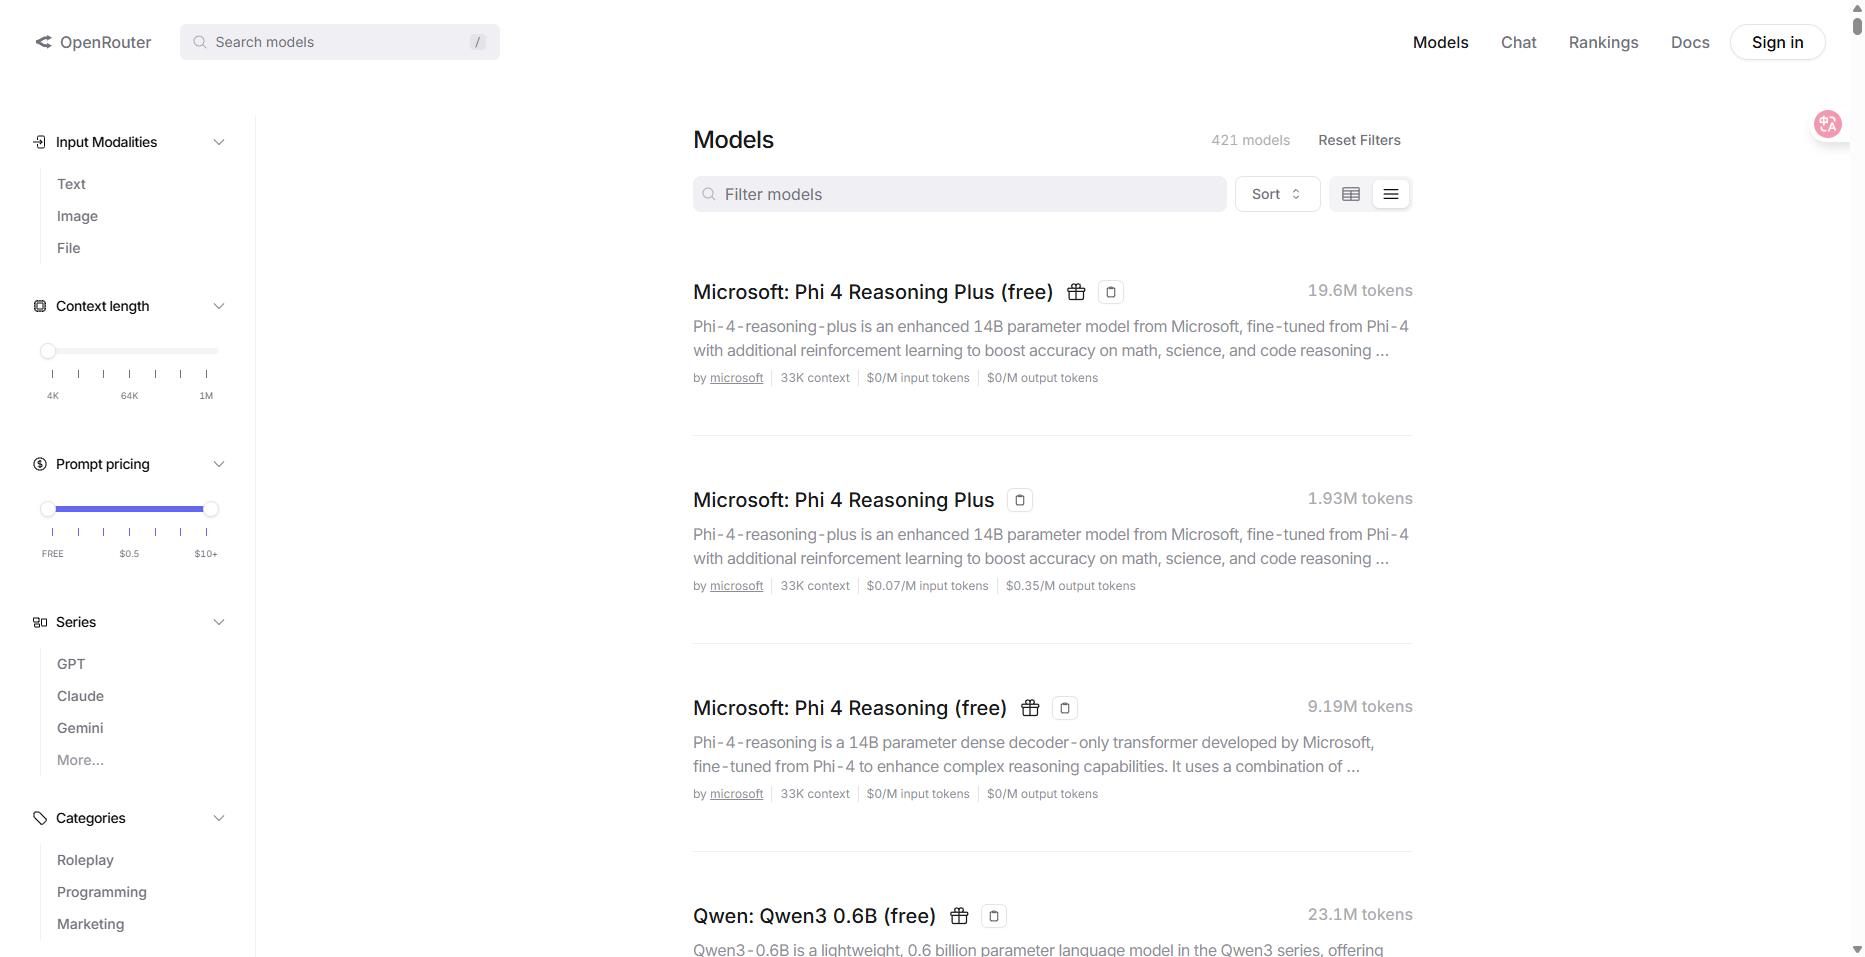Click the 421 models count text
1865x957 pixels.
click(1250, 140)
